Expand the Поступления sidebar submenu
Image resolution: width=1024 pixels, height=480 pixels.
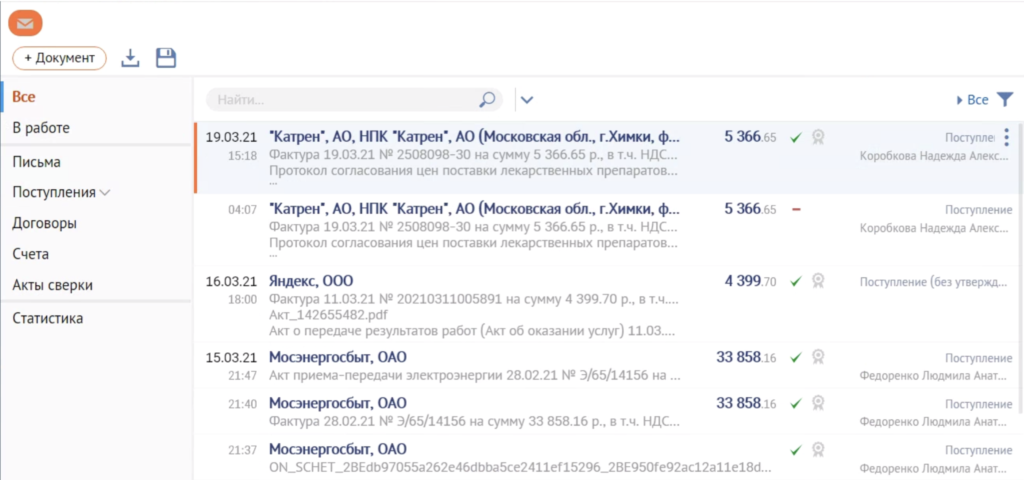click(x=105, y=192)
